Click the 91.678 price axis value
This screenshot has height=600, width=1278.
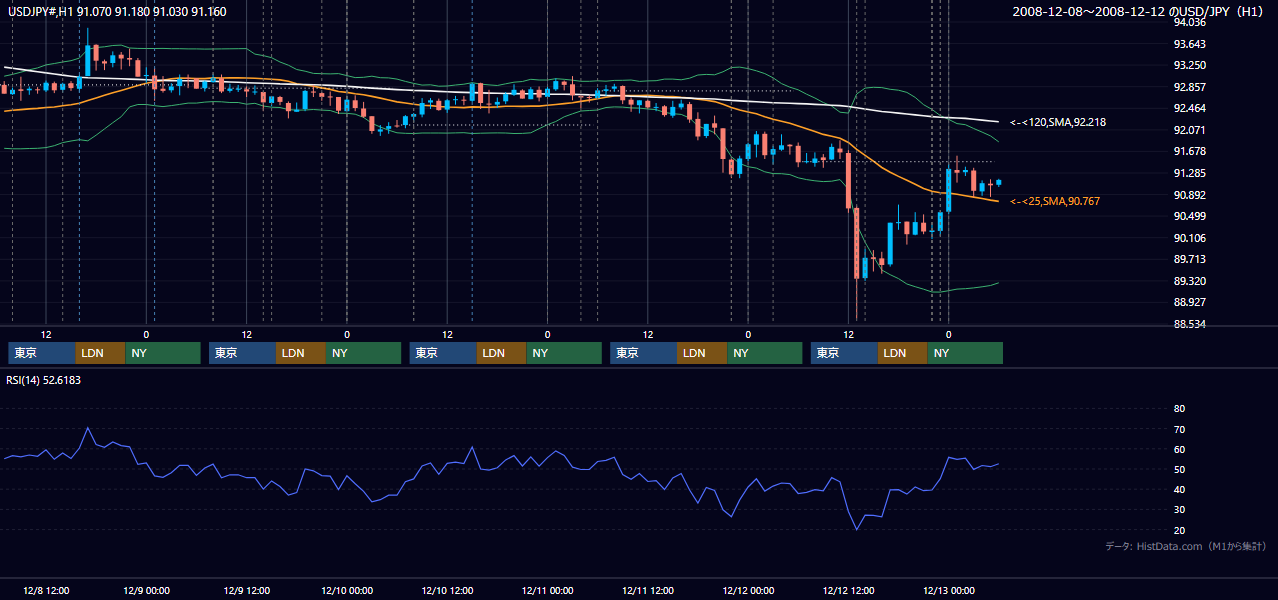(1190, 151)
